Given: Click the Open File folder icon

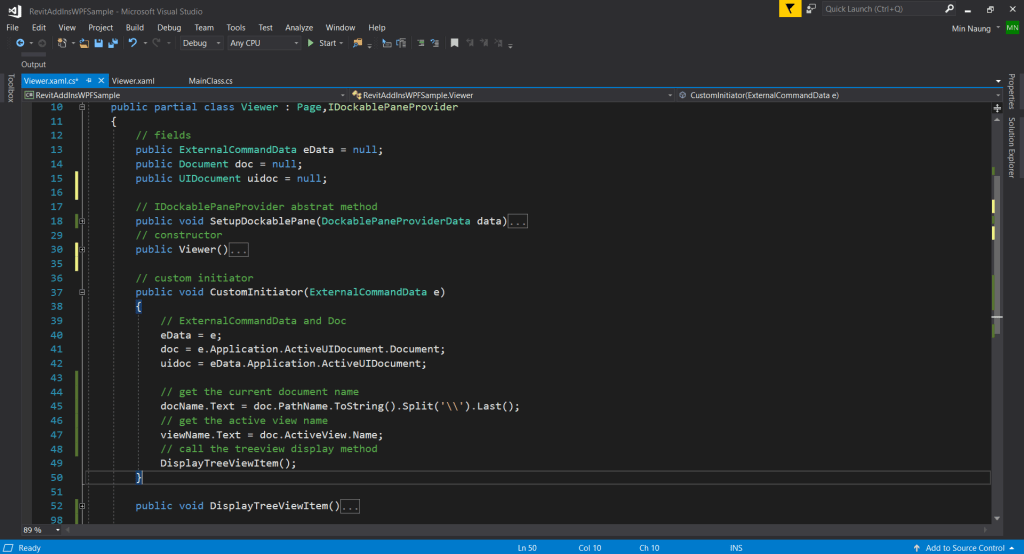Looking at the screenshot, I should (x=85, y=43).
